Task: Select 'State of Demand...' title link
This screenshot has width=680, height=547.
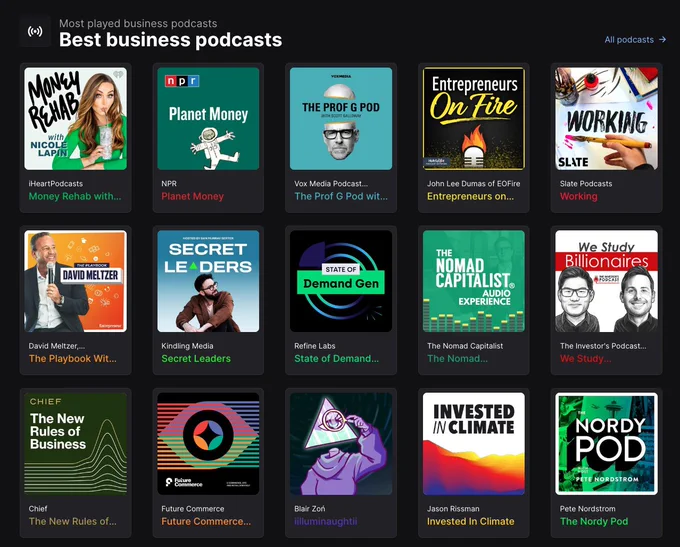Action: tap(337, 359)
